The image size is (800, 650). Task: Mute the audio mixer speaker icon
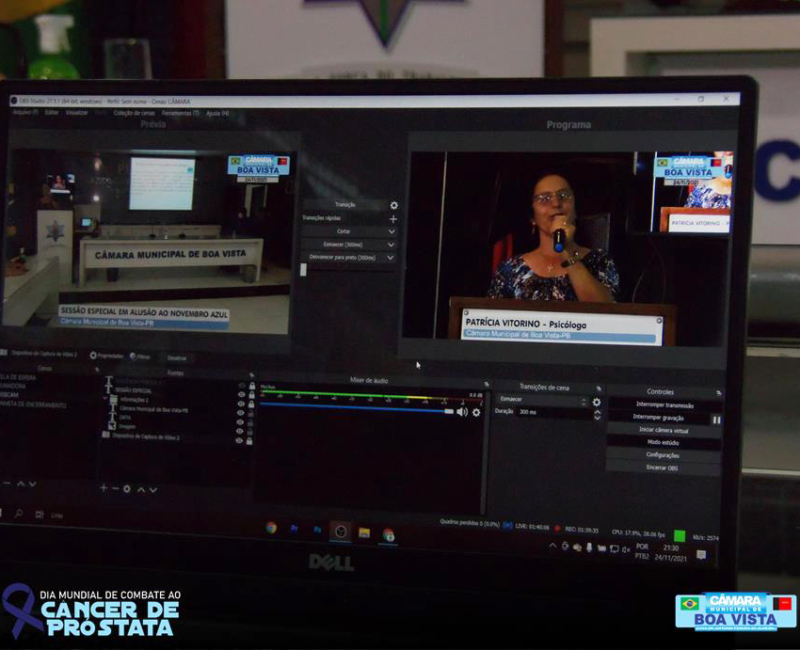462,412
